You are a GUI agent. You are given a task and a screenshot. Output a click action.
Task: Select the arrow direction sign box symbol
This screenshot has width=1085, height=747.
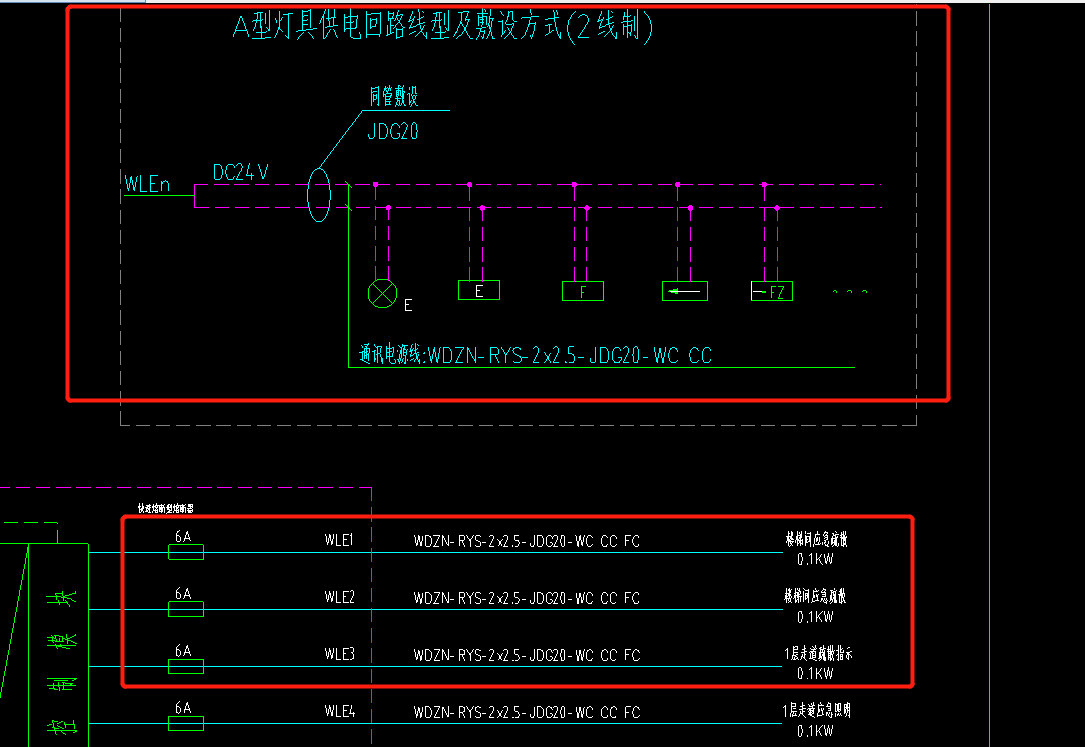coord(685,291)
